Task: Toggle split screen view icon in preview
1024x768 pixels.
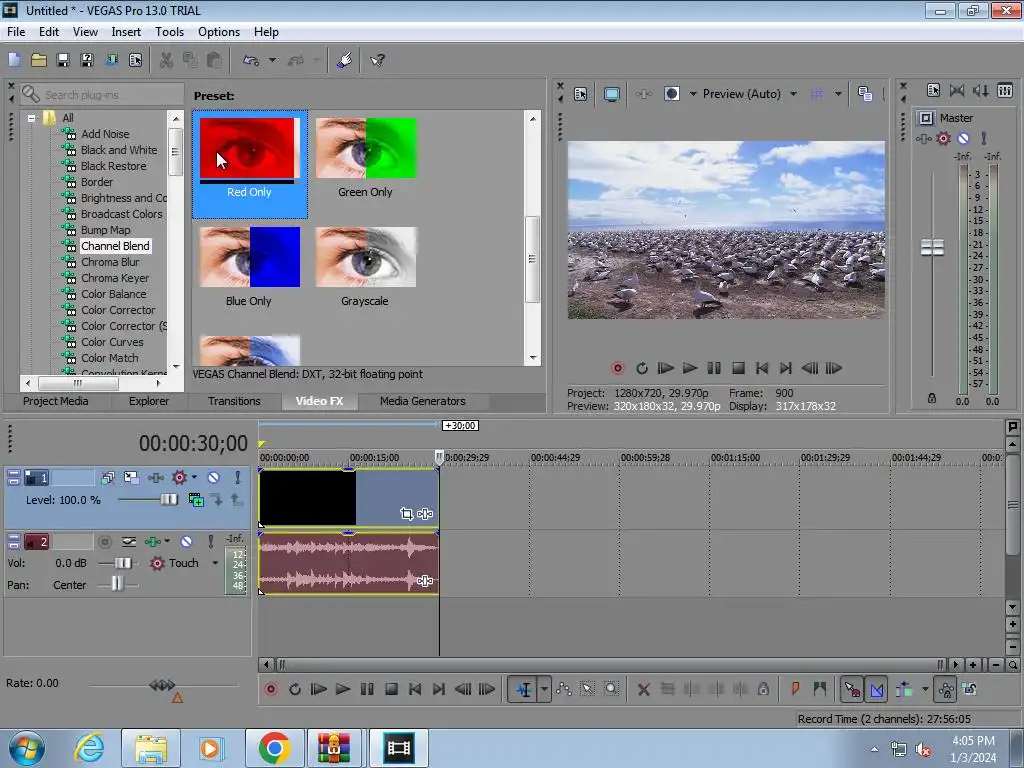Action: [x=671, y=94]
